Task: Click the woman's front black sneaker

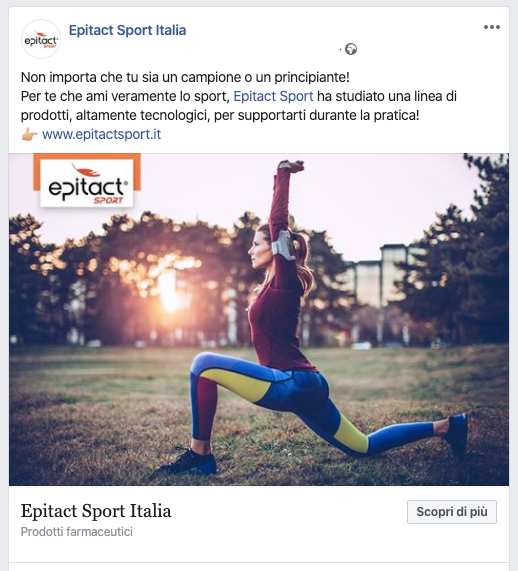Action: tap(189, 462)
